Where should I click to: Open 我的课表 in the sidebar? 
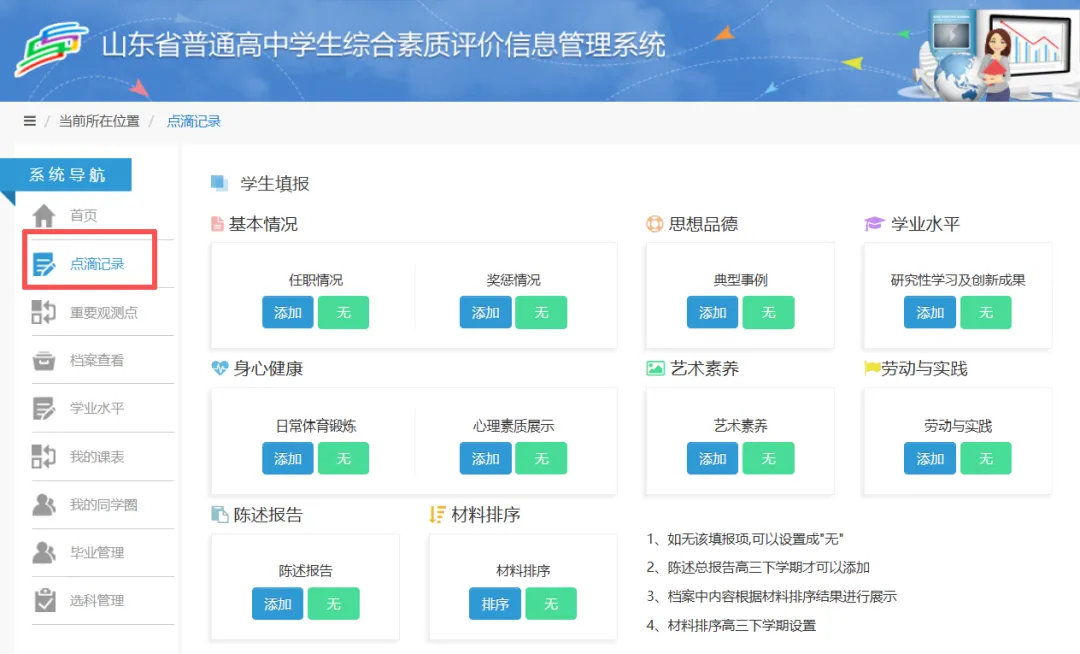coord(97,456)
